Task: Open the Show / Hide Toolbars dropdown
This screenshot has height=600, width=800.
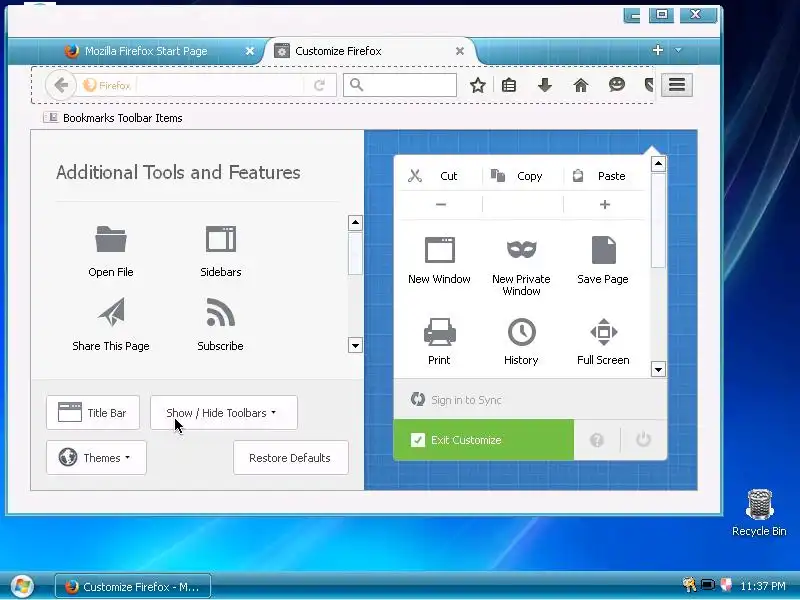Action: (223, 413)
